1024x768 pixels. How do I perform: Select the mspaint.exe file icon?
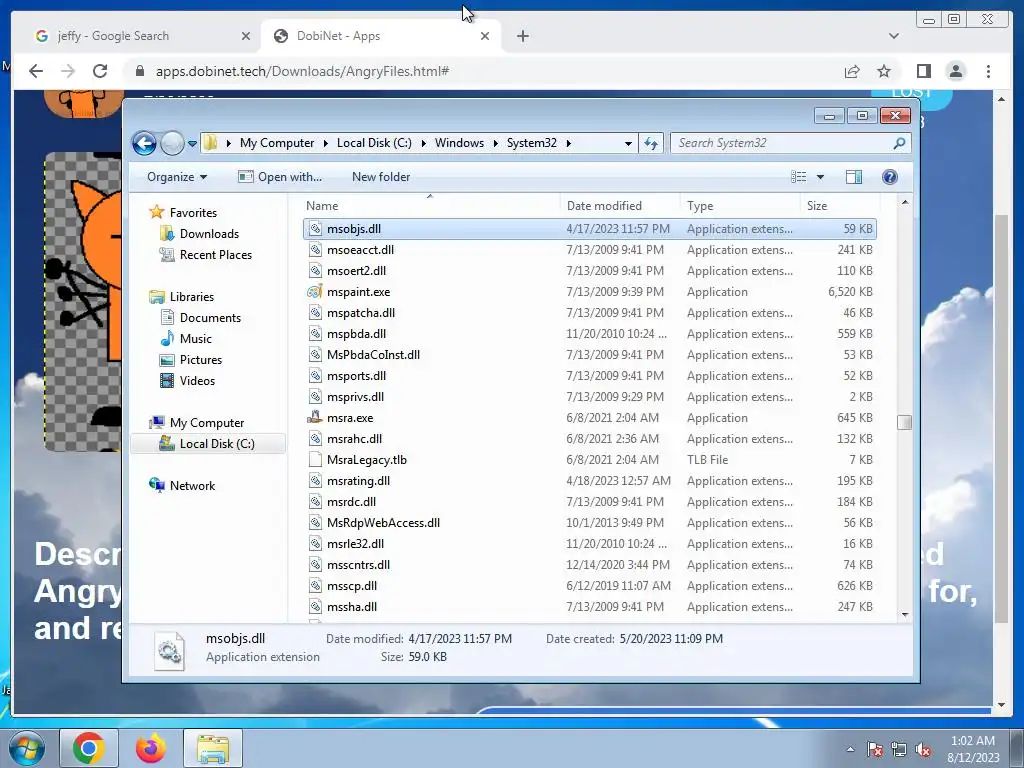coord(315,292)
